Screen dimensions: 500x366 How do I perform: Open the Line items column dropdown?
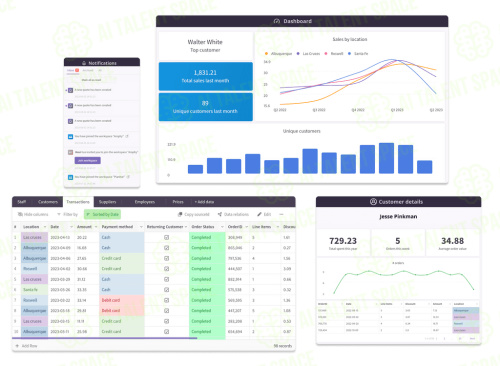[x=278, y=227]
